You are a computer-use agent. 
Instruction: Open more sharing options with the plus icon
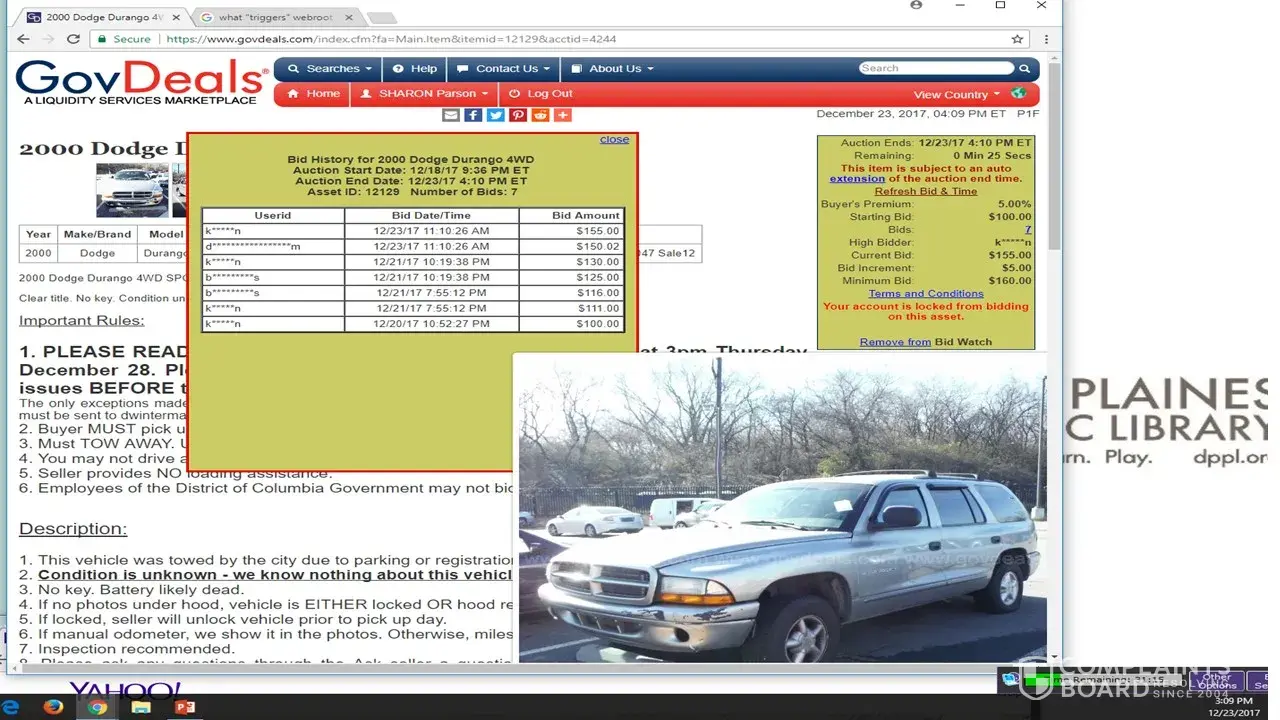coord(562,115)
